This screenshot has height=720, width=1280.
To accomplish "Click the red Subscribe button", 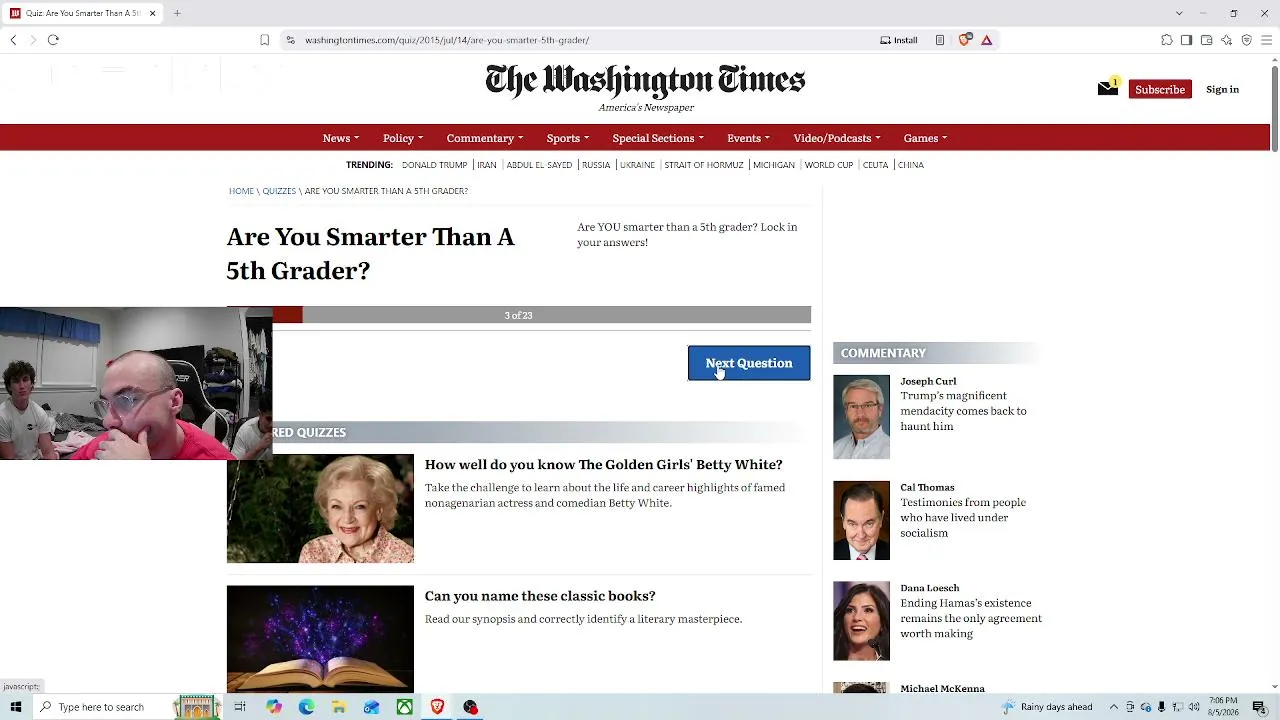I will 1160,89.
